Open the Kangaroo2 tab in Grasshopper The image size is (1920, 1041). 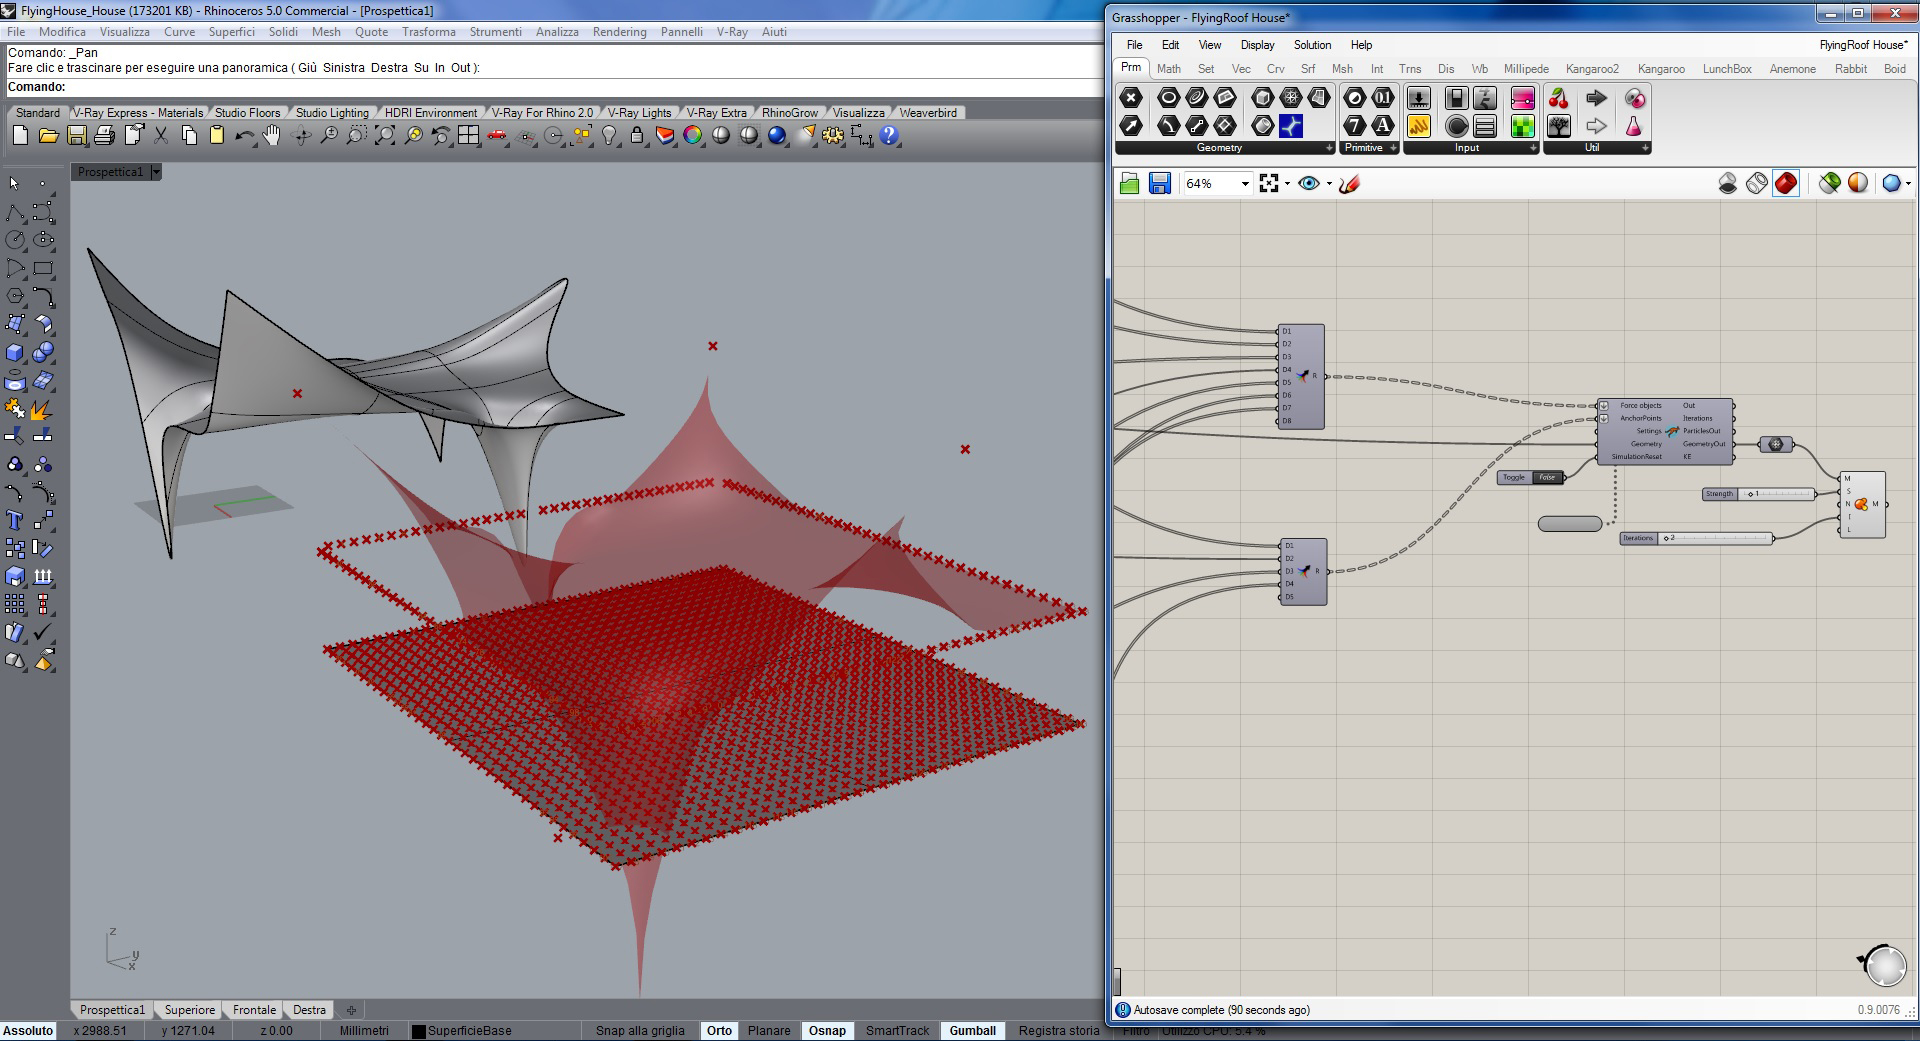coord(1592,69)
